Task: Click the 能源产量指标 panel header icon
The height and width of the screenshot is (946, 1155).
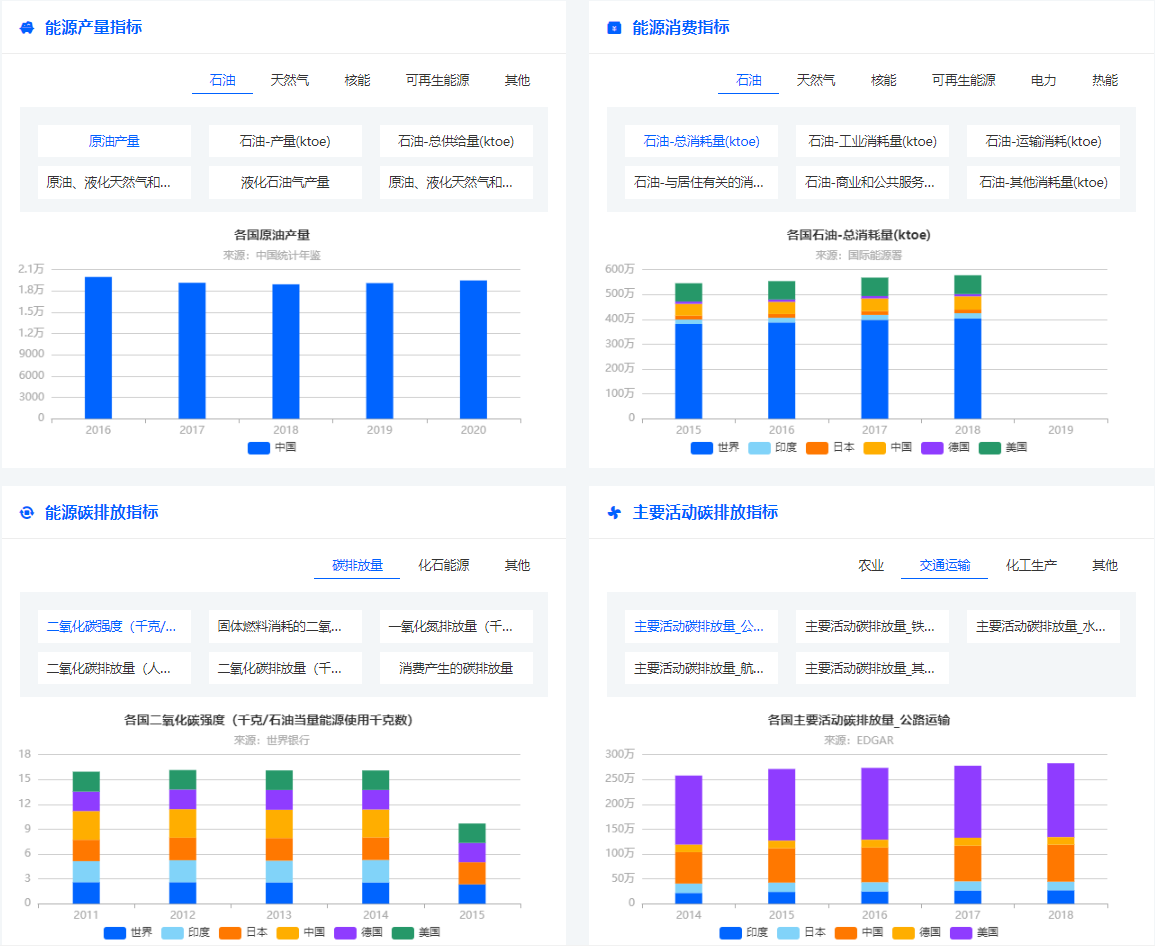Action: click(26, 27)
